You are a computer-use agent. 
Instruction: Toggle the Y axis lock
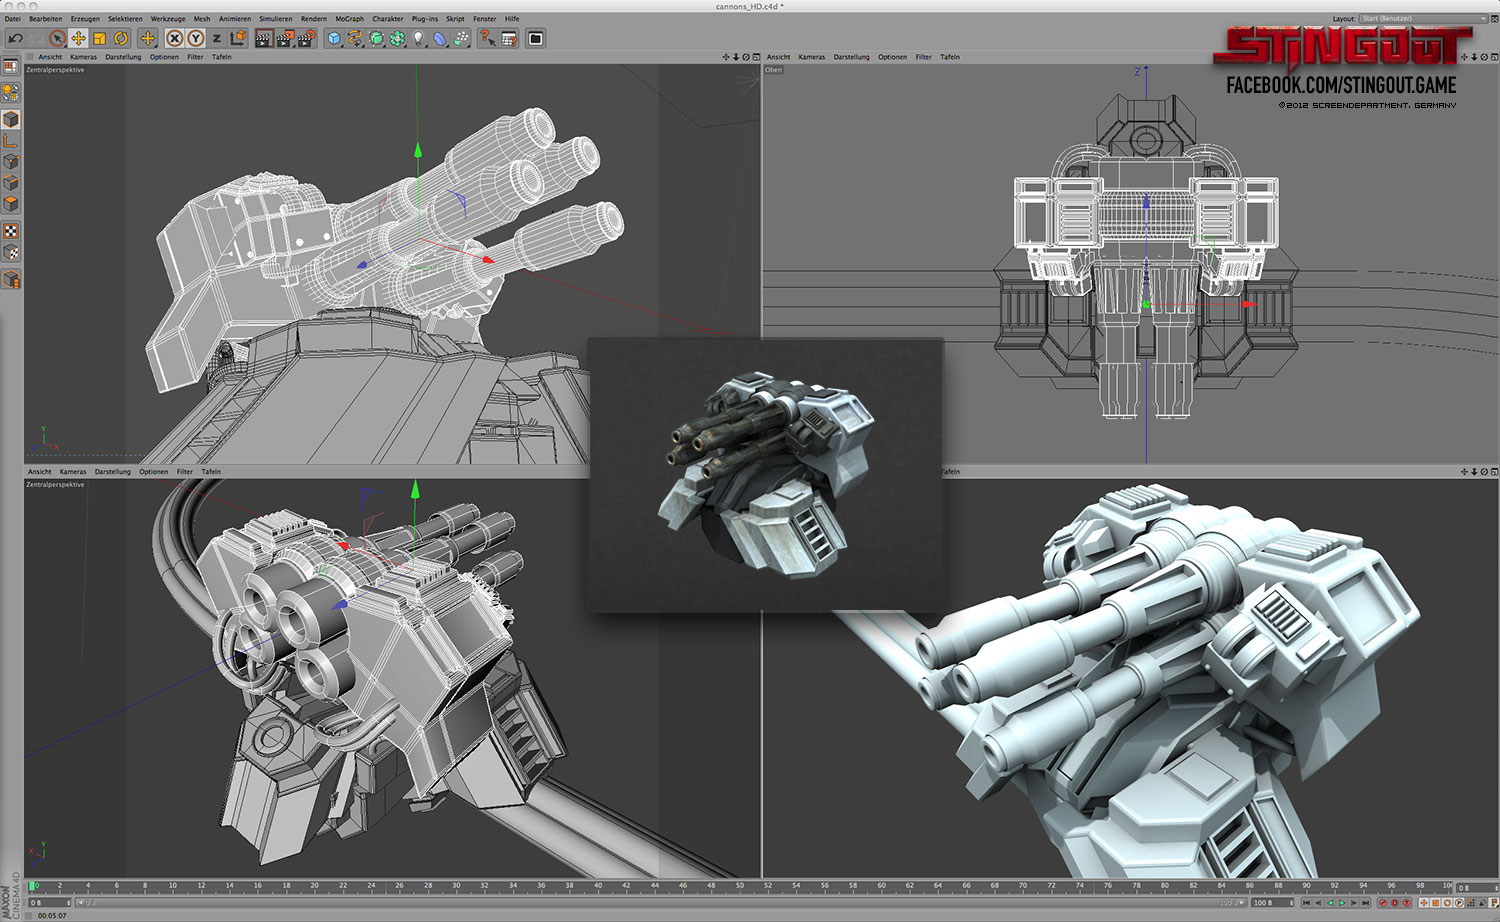[195, 38]
